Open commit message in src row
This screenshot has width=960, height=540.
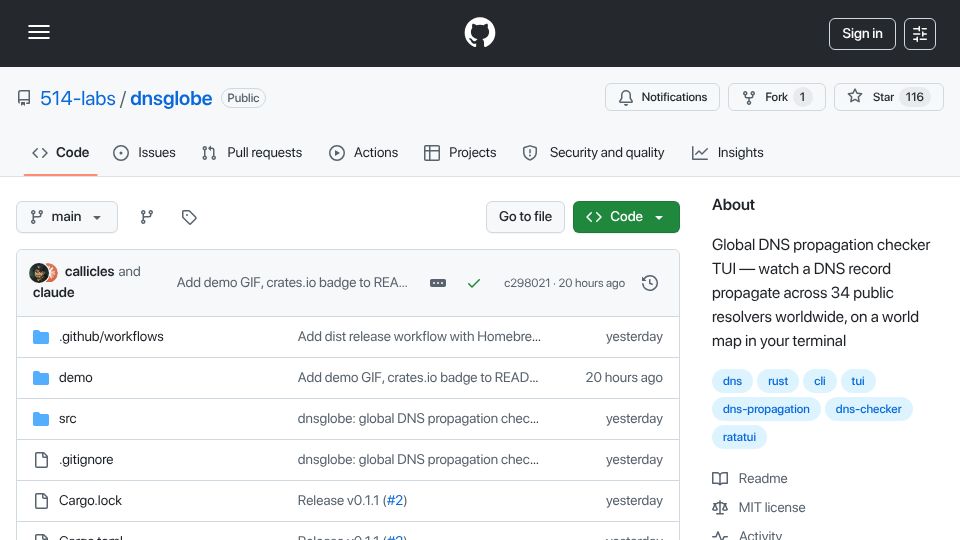(x=418, y=419)
